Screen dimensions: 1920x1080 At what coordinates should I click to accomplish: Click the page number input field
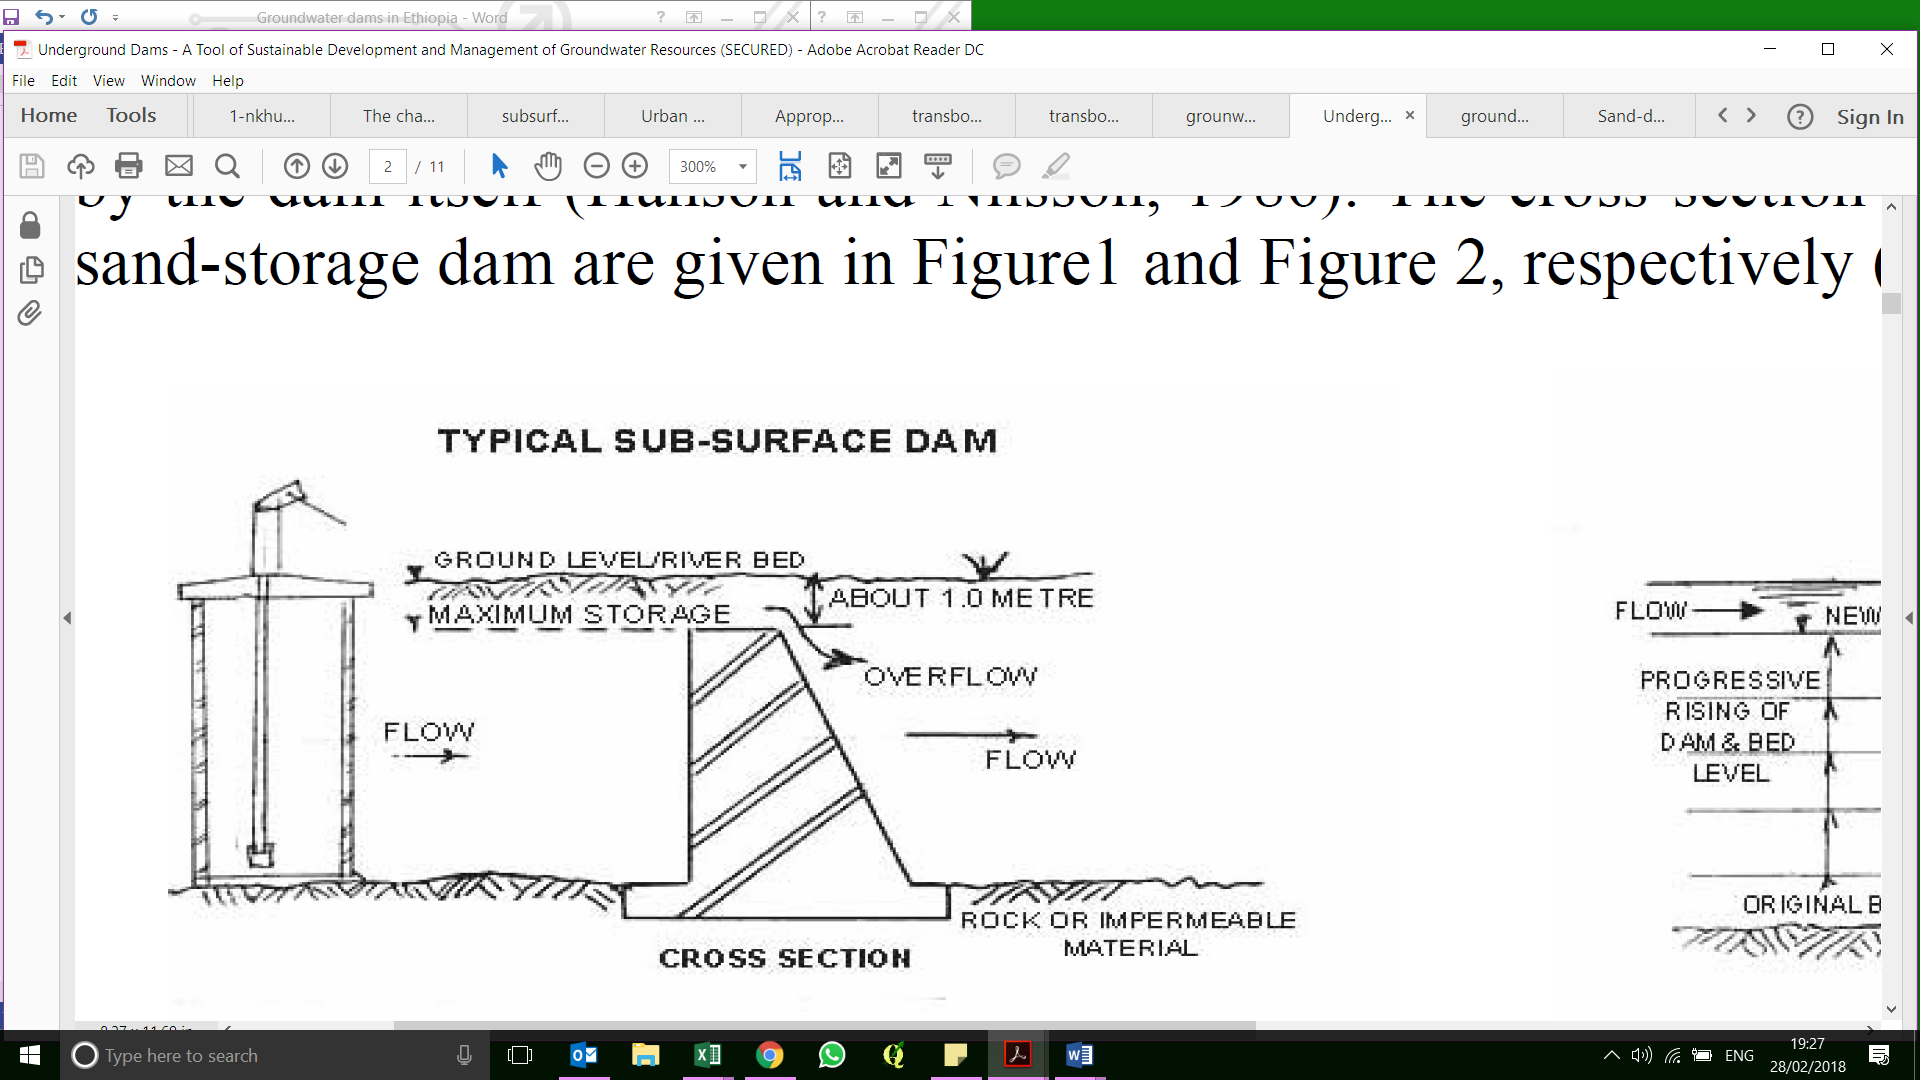[388, 166]
